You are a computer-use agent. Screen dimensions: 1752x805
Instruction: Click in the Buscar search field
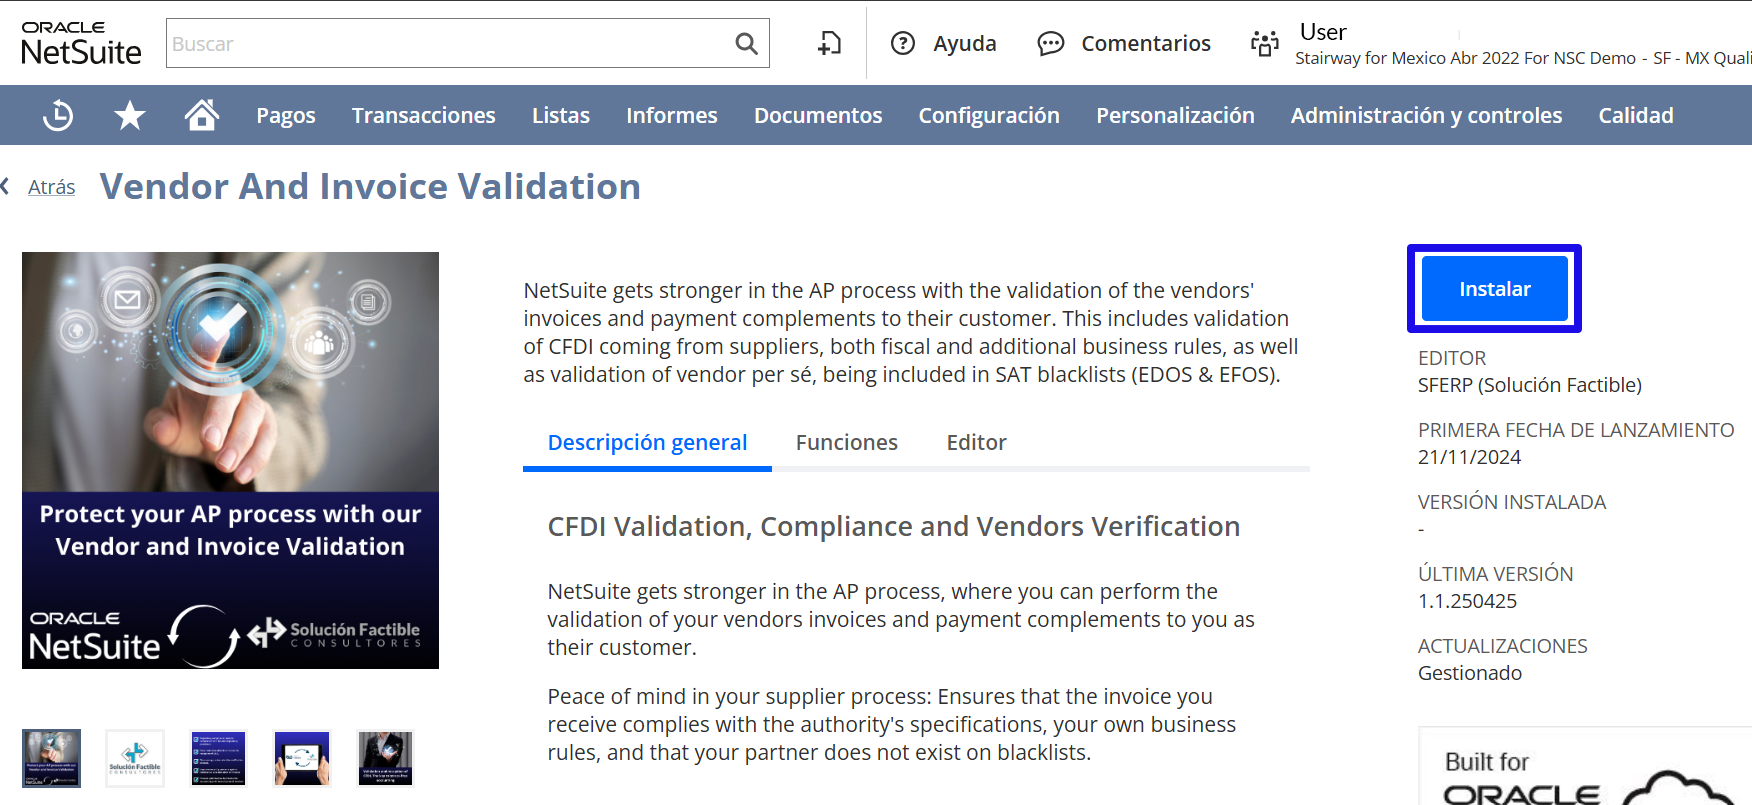coord(450,44)
